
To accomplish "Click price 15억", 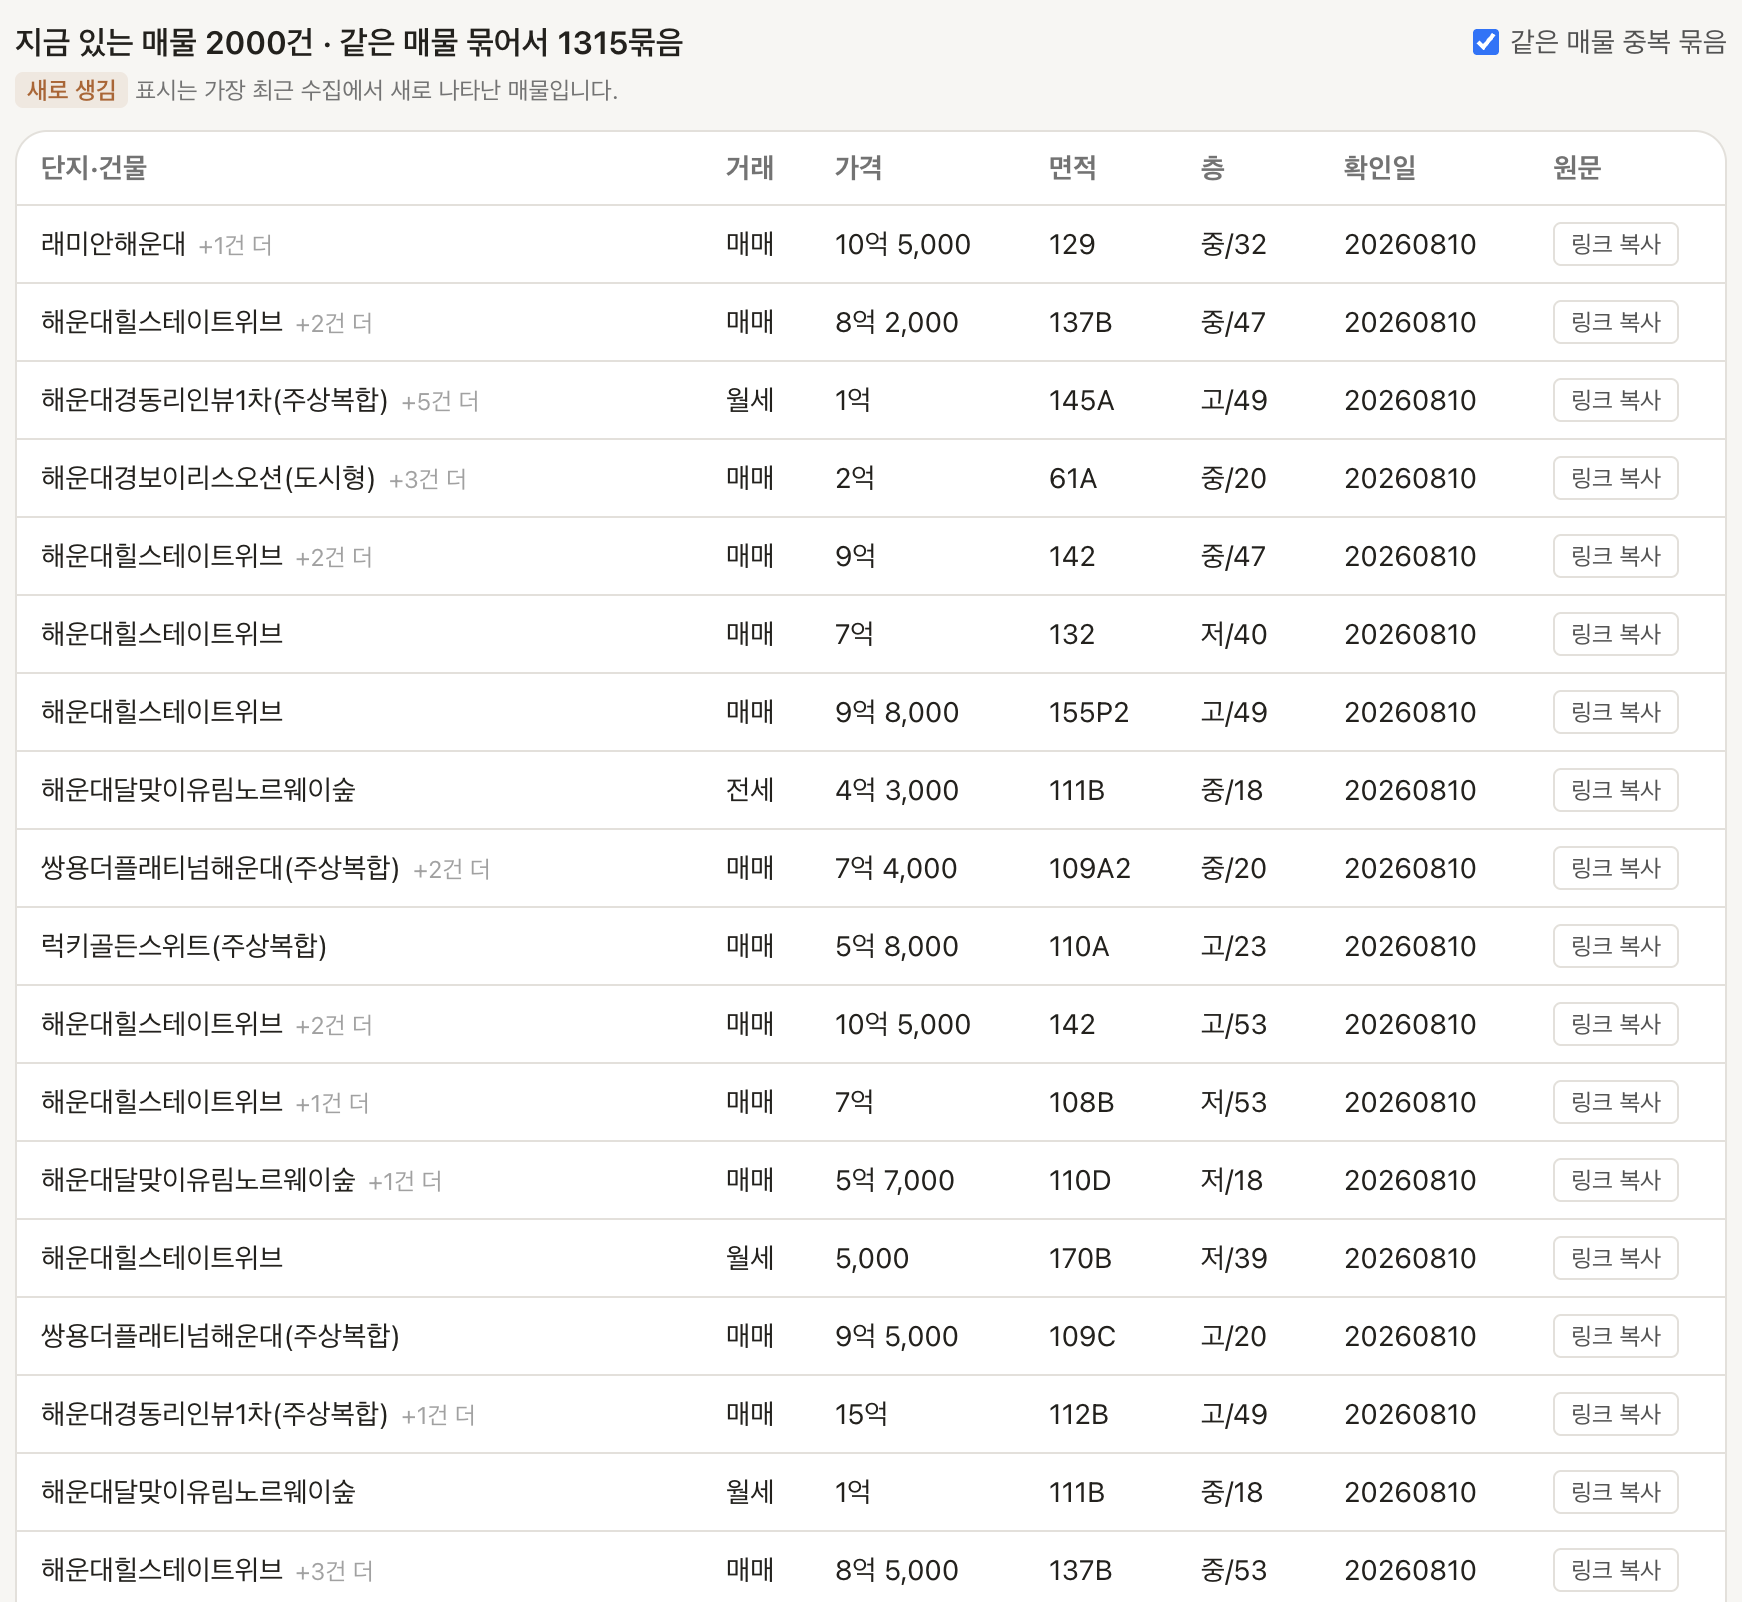I will tap(861, 1414).
